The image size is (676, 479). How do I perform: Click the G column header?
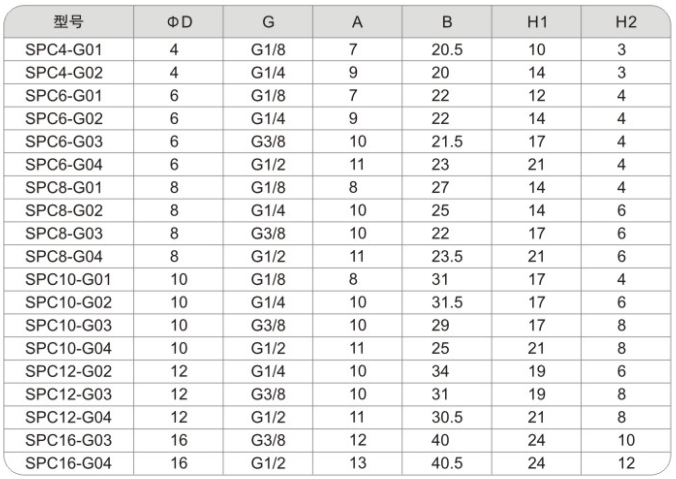(x=268, y=22)
